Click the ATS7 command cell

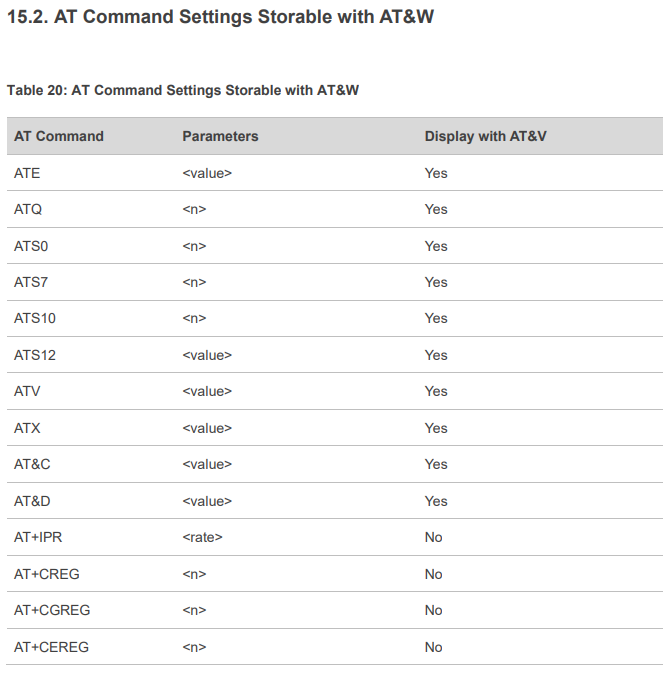pos(31,282)
